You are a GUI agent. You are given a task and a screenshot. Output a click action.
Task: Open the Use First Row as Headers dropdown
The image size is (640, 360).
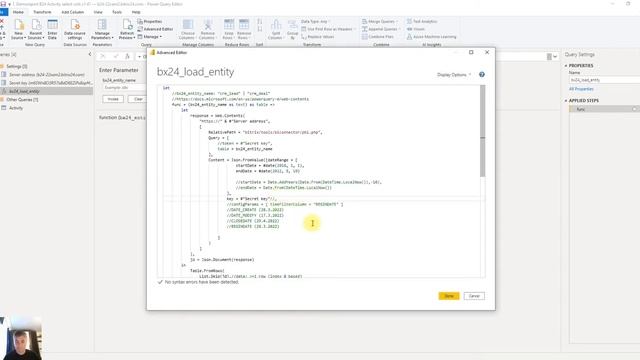click(329, 29)
